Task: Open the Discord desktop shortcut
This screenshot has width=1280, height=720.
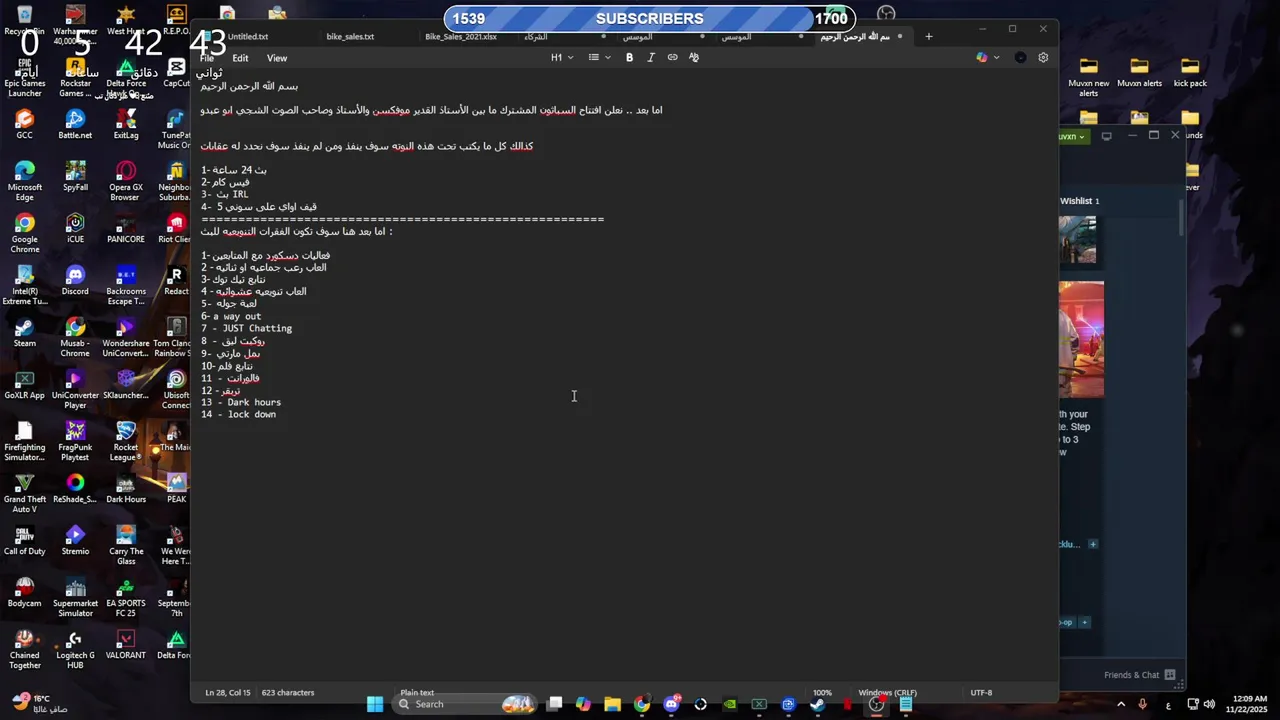Action: point(75,280)
